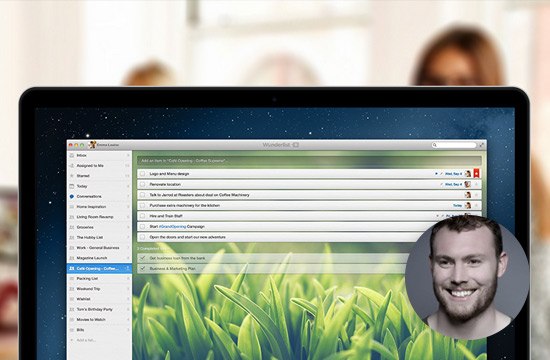Open the Wishlist list

point(99,299)
